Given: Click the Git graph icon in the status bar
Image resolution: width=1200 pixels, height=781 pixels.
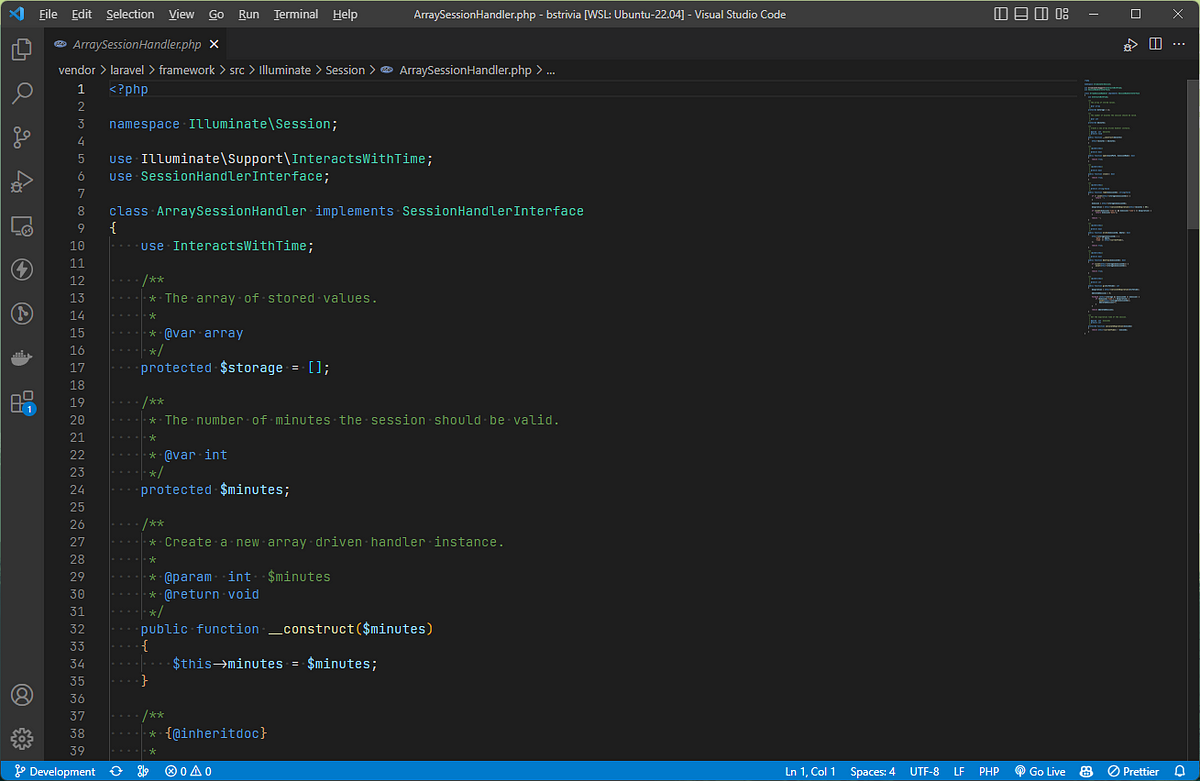Looking at the screenshot, I should (143, 771).
